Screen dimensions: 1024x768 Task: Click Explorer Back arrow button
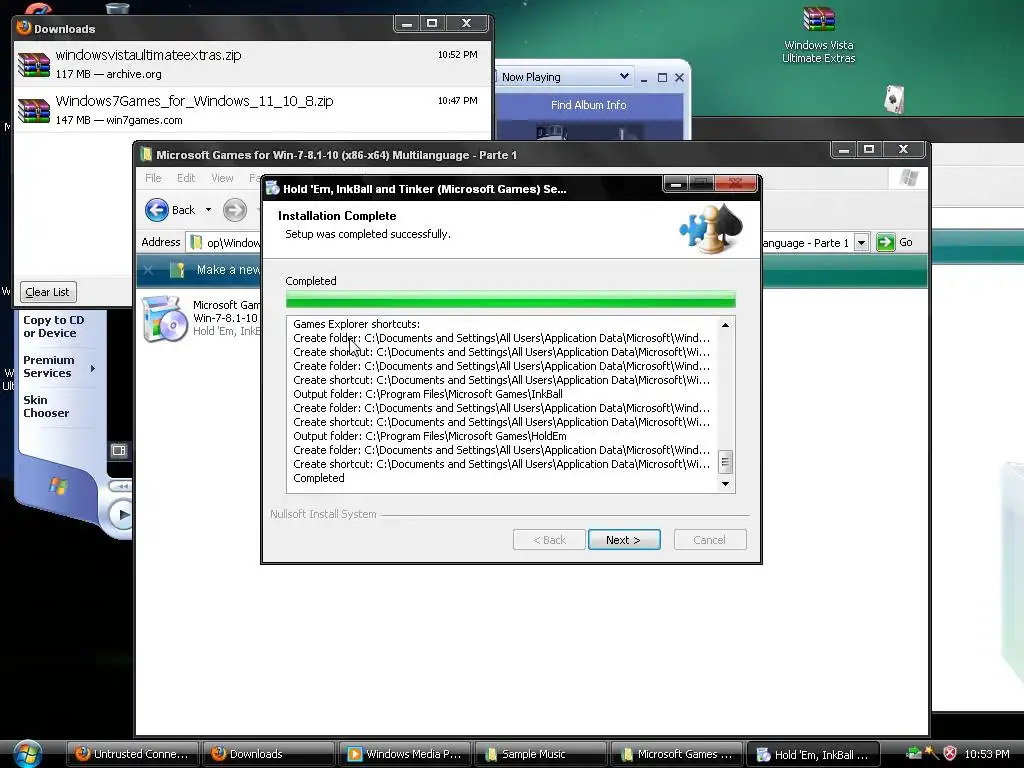coord(157,210)
